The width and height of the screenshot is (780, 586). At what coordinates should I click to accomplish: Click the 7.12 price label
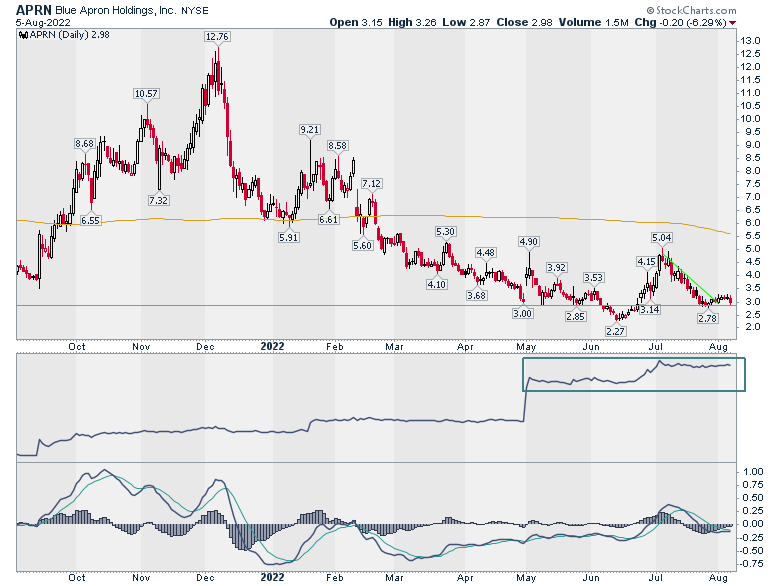372,184
